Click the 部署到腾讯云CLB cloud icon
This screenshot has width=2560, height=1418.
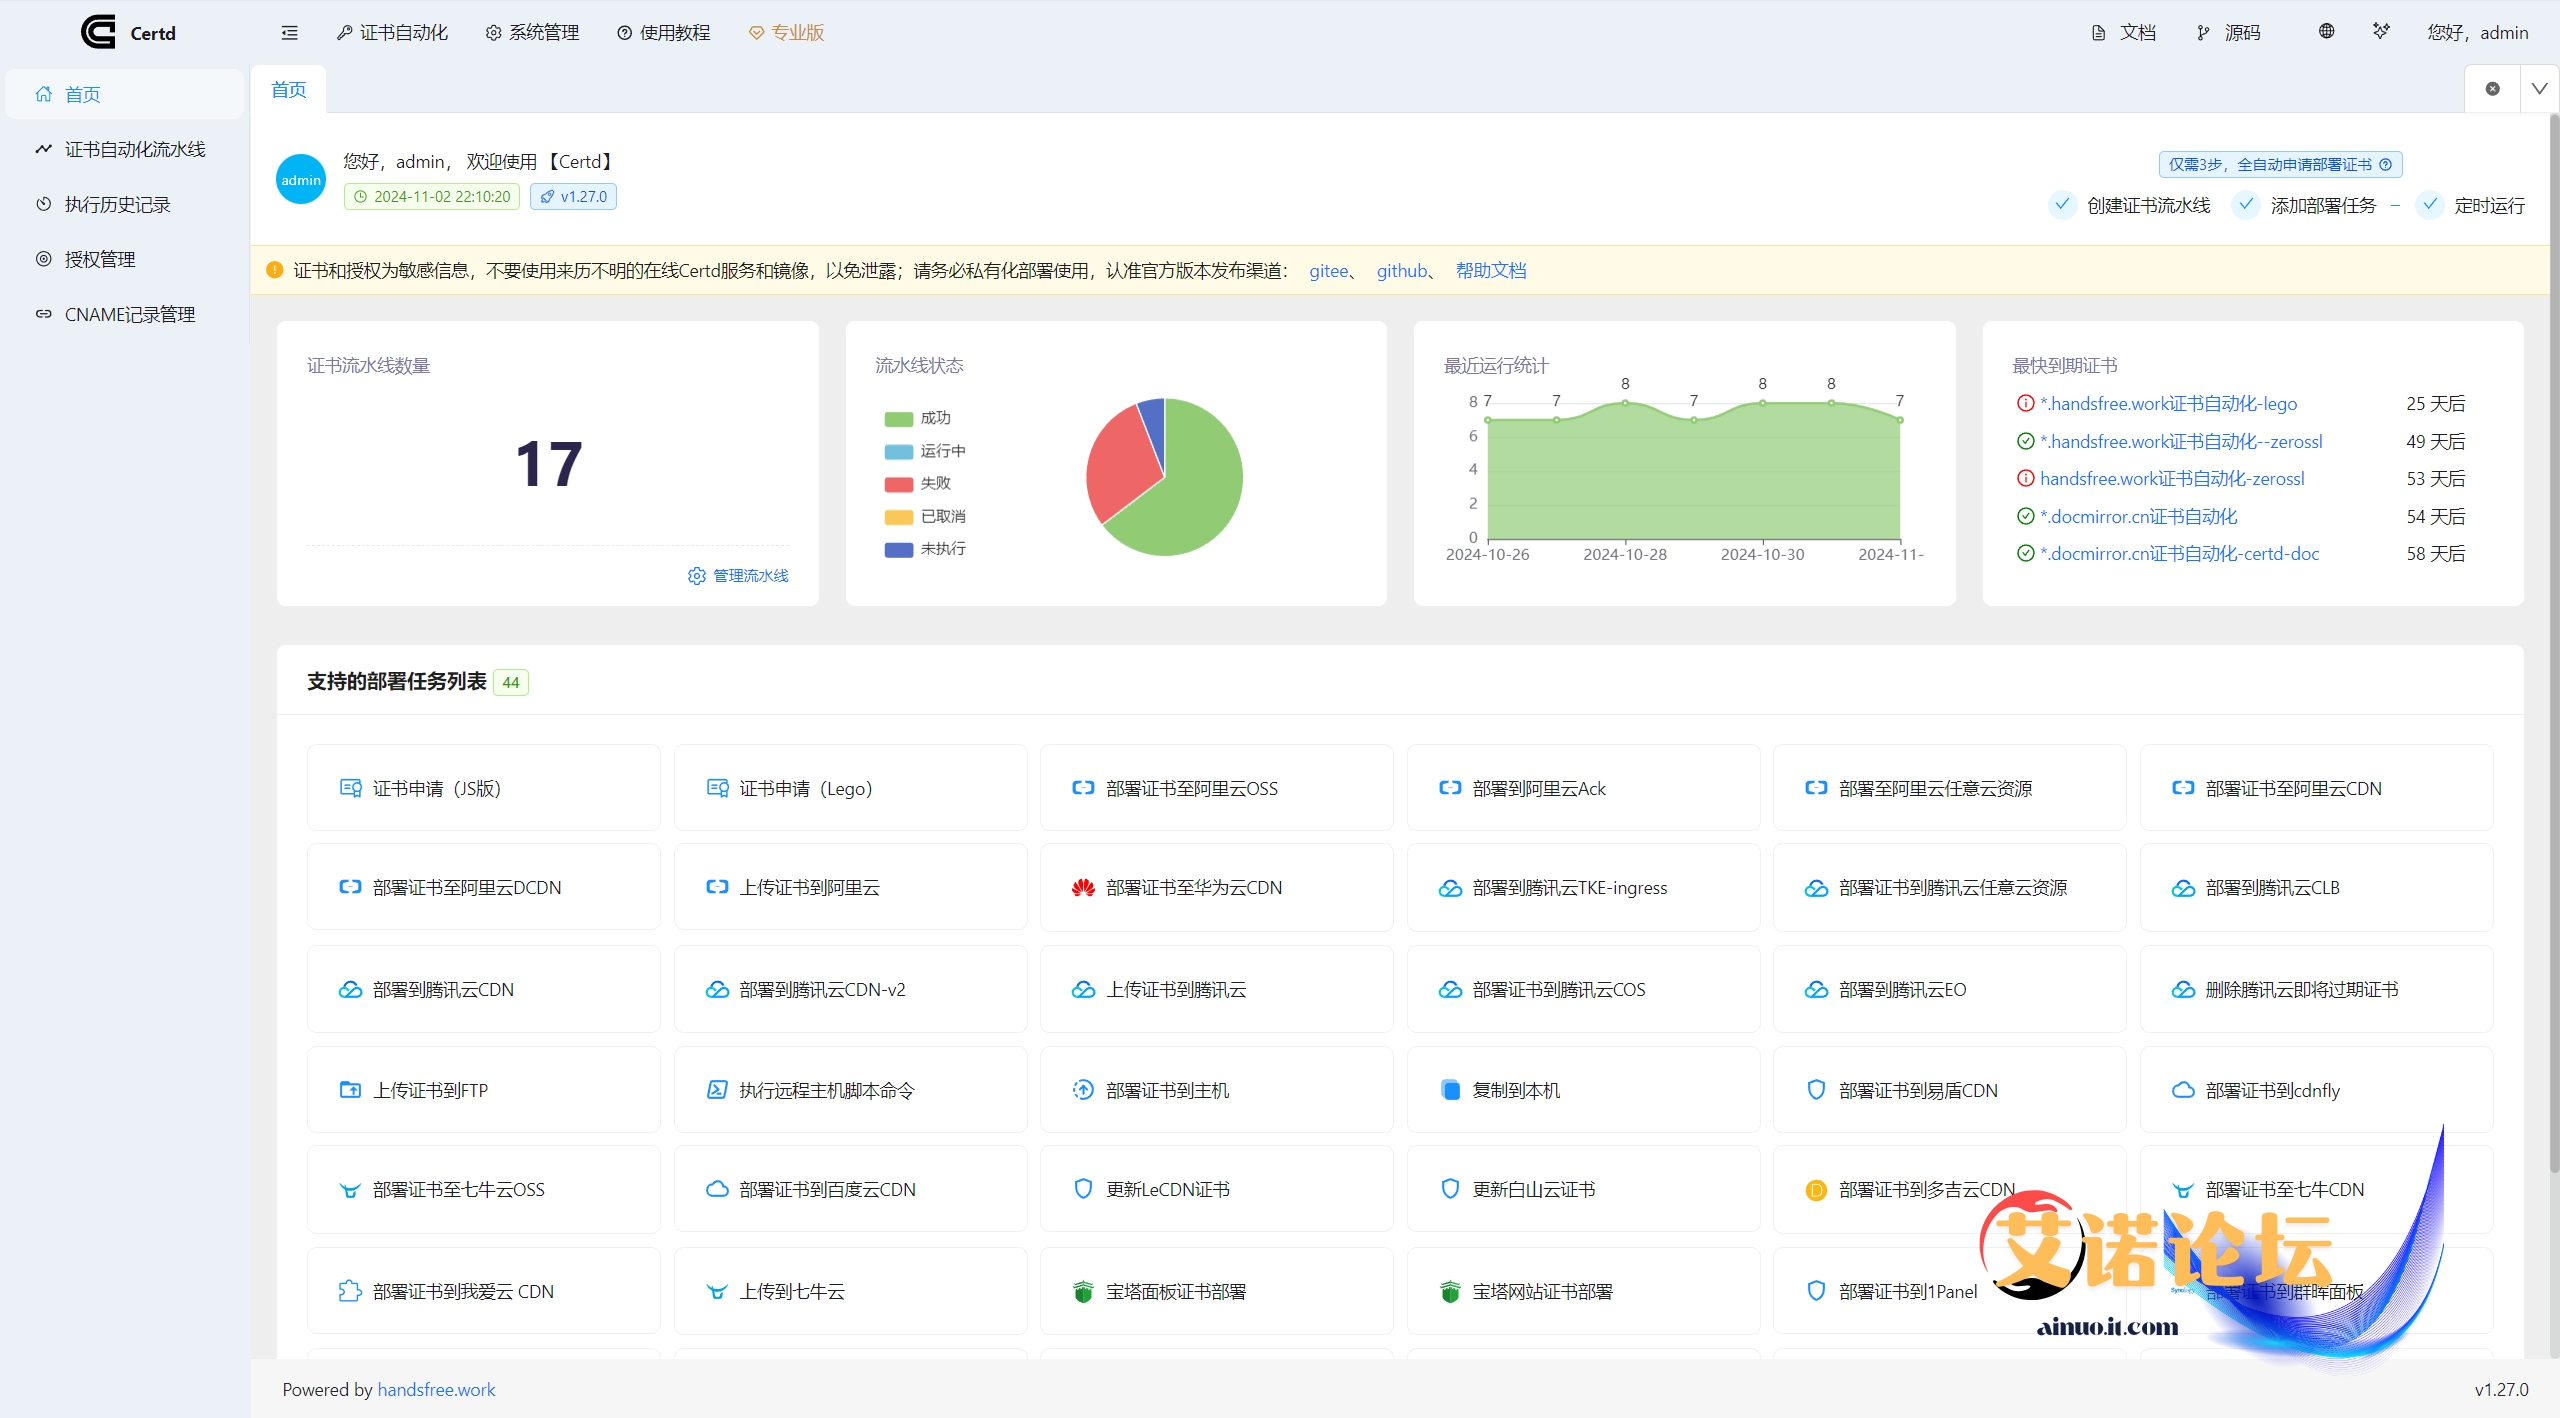pos(2183,888)
